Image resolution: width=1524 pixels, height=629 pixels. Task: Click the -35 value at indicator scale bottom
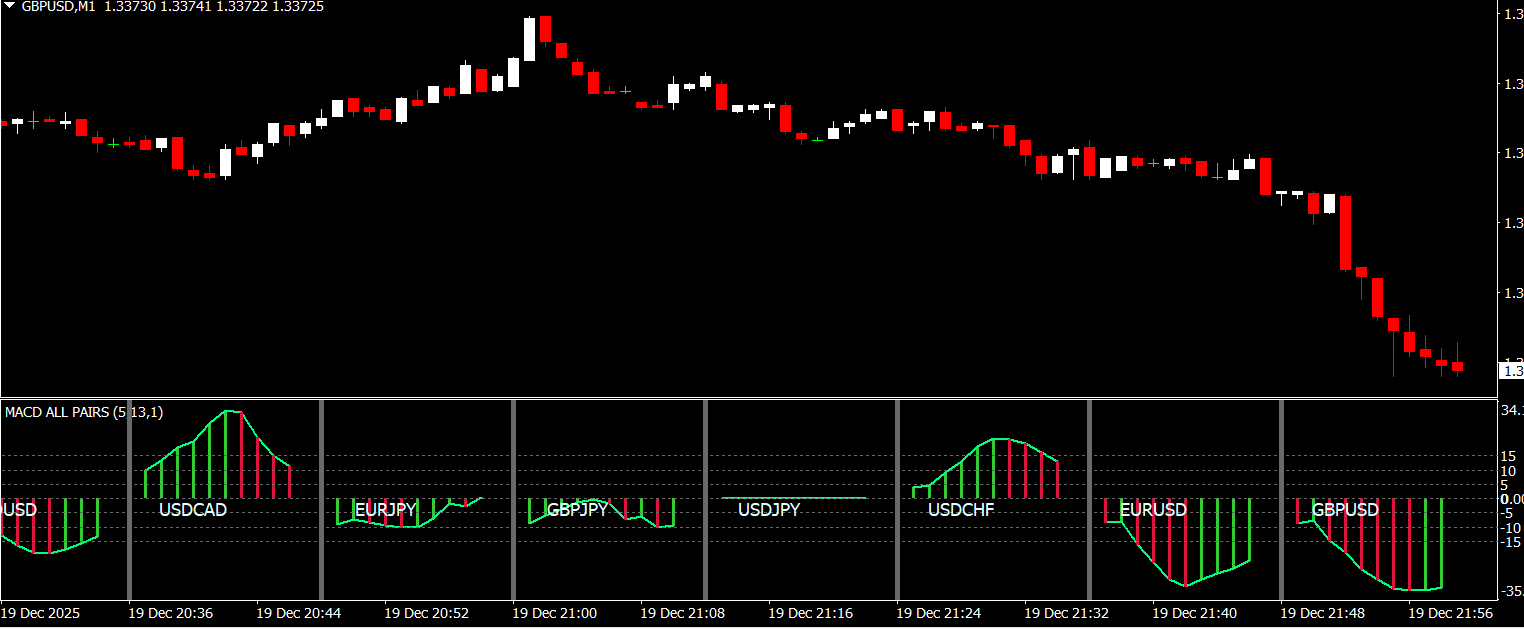click(1510, 590)
